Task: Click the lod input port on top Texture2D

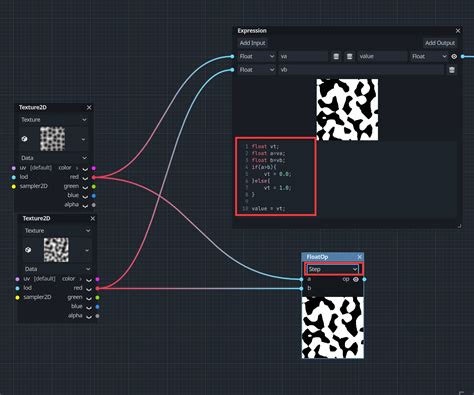Action: tap(14, 177)
